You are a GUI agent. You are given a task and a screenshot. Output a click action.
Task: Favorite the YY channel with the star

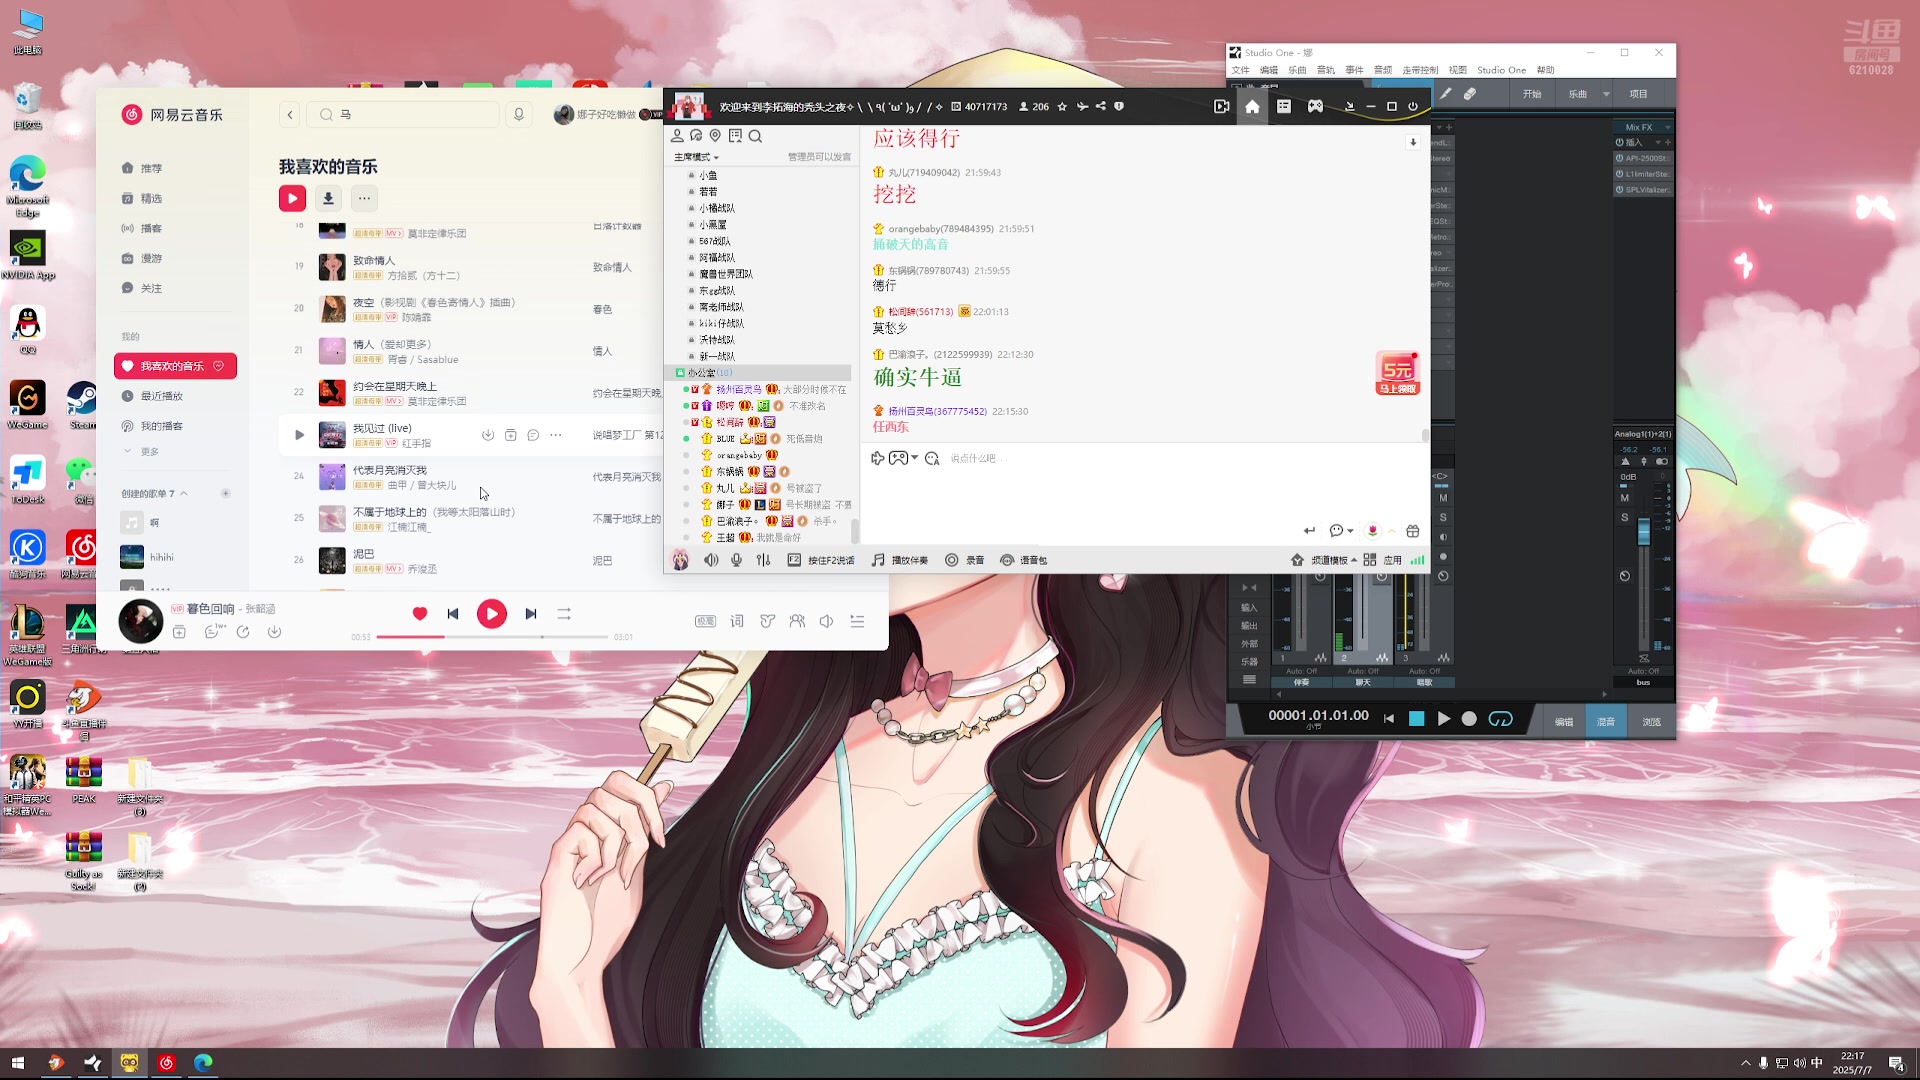(x=1062, y=106)
